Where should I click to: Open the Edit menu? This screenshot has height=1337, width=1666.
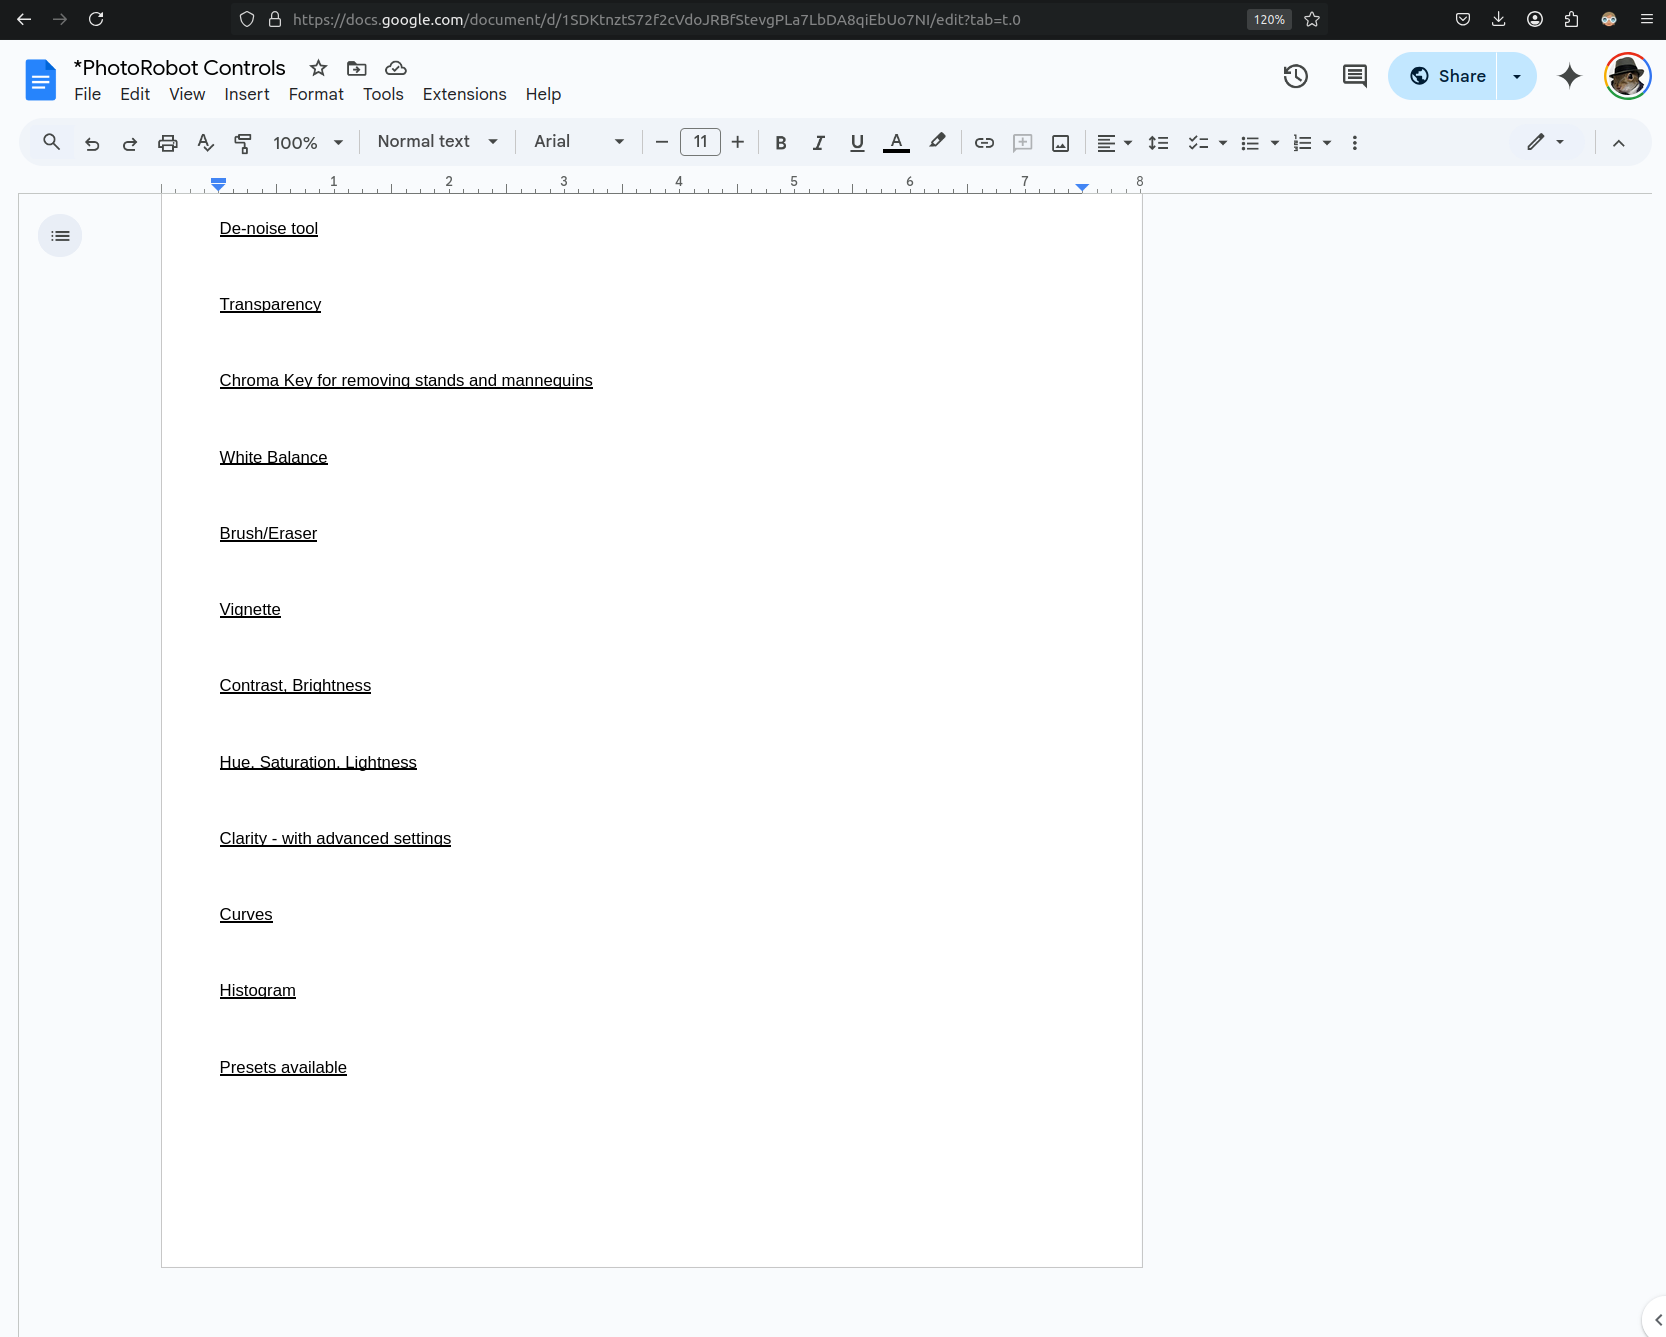pos(135,94)
